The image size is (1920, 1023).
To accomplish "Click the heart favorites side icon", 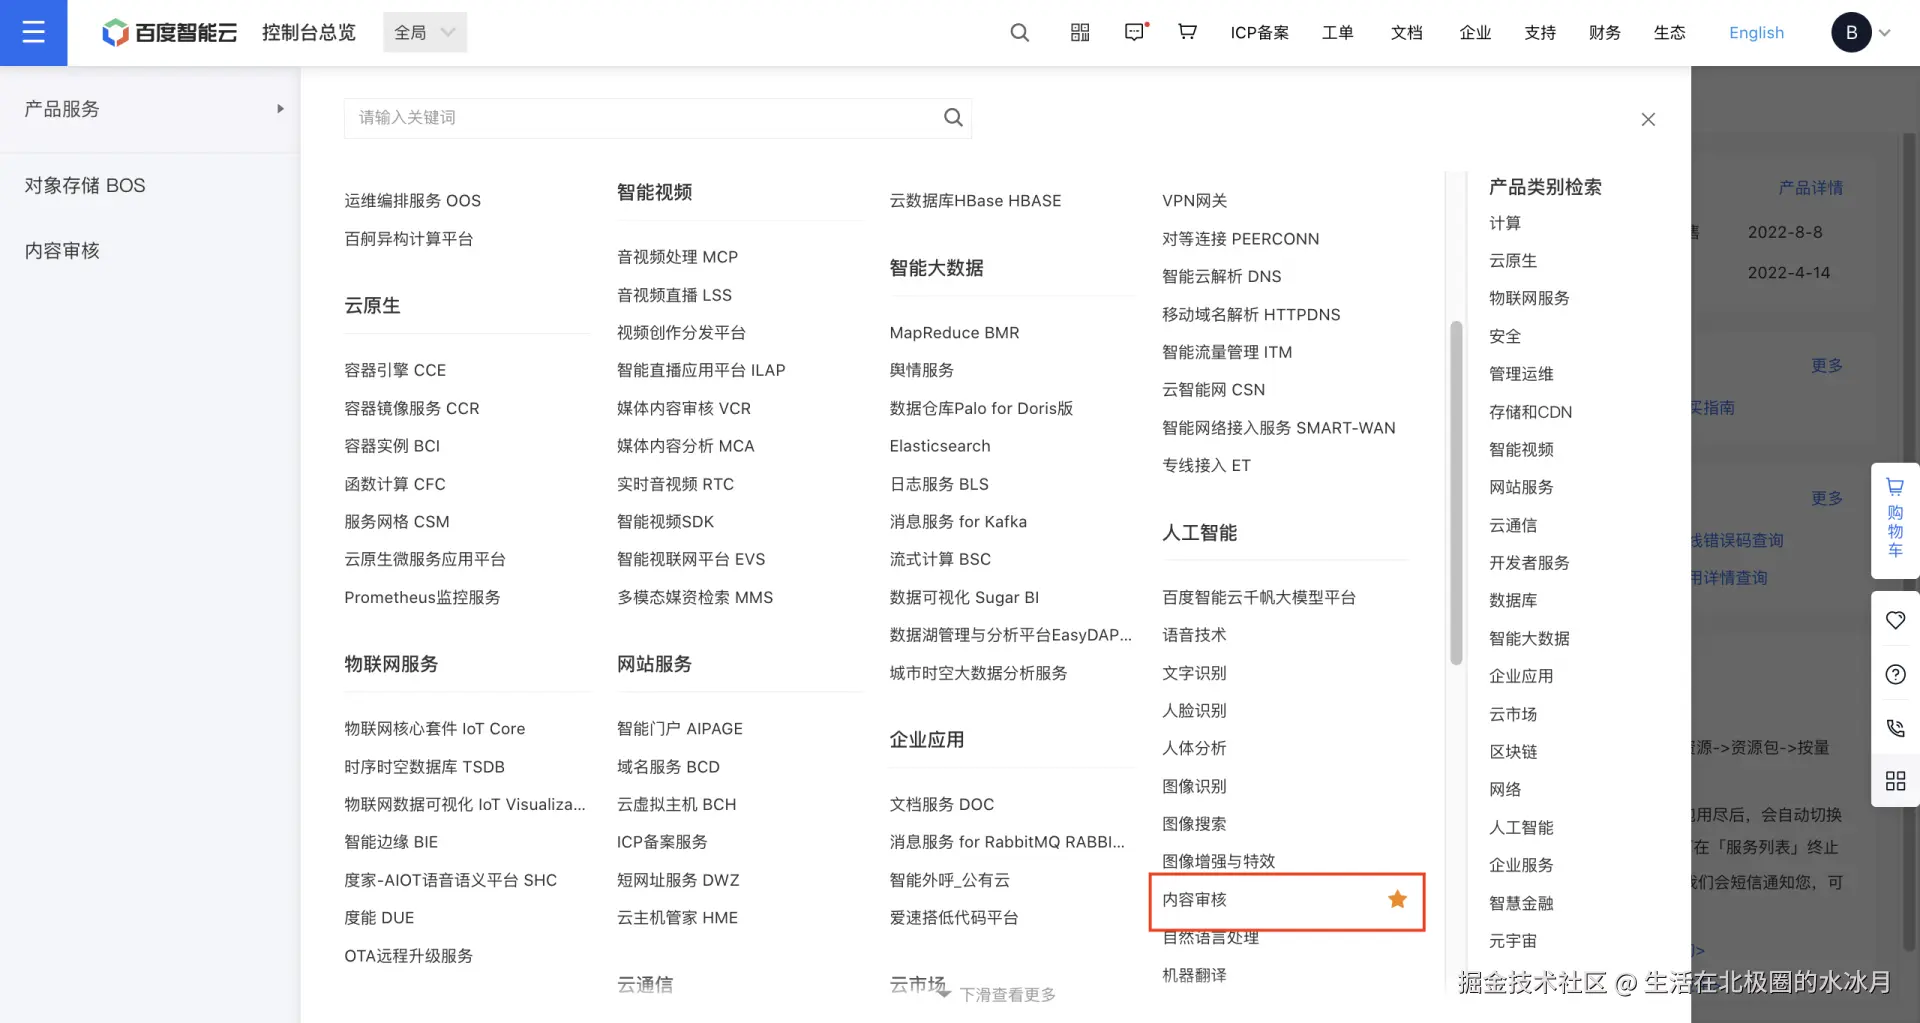I will [1895, 620].
